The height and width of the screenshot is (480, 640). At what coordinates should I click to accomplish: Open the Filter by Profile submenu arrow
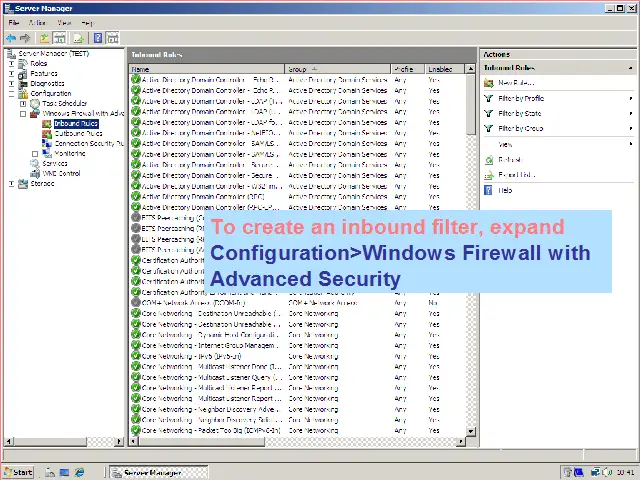[631, 98]
